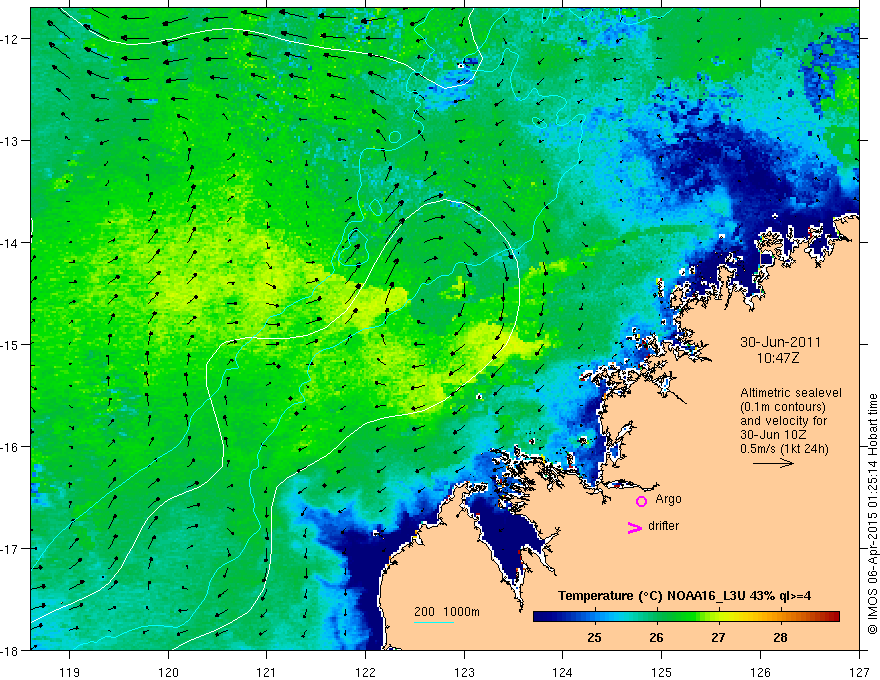
Task: Click longitude axis label 120
Action: pyautogui.click(x=168, y=672)
